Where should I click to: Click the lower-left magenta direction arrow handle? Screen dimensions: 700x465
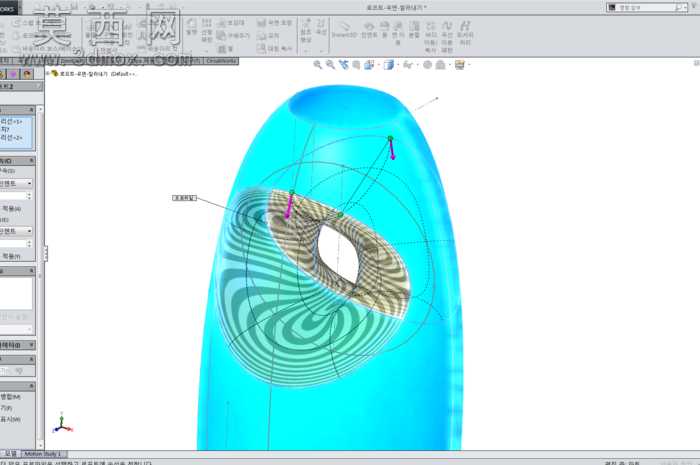(289, 207)
